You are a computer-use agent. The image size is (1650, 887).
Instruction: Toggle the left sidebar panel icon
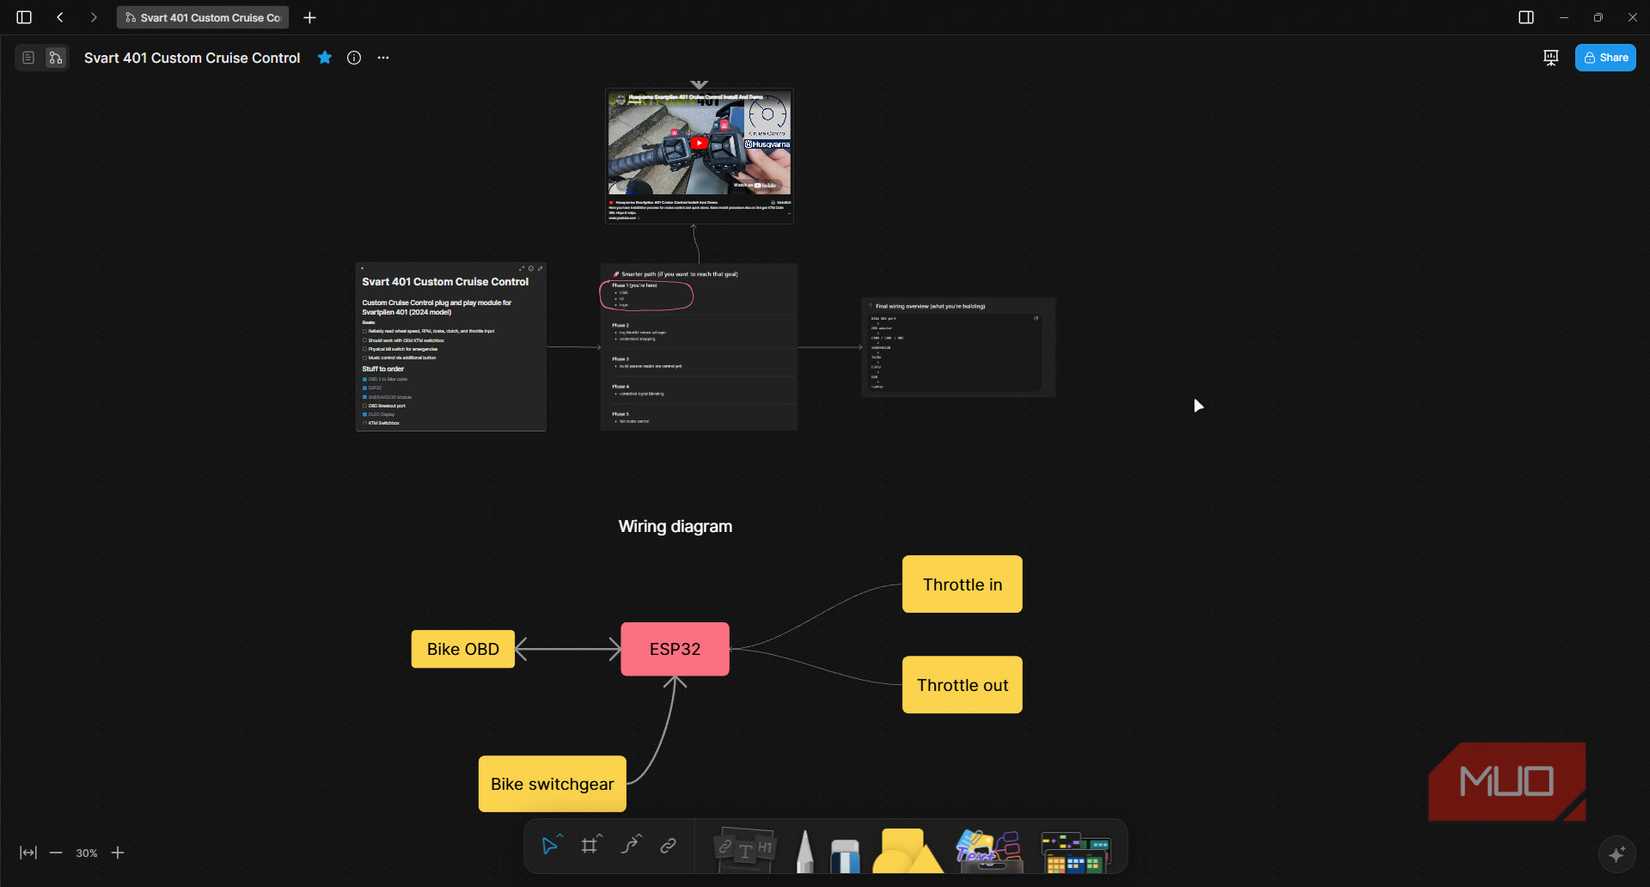click(x=24, y=17)
